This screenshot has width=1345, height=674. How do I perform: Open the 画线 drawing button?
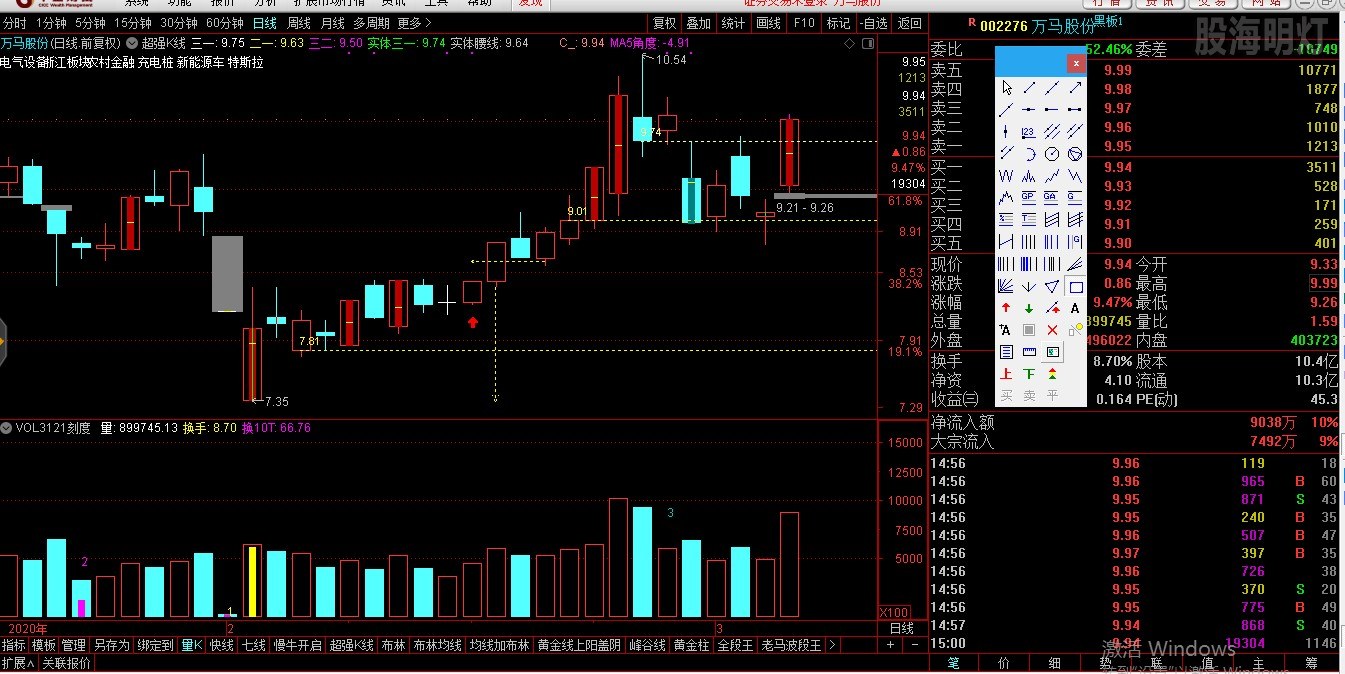point(768,23)
